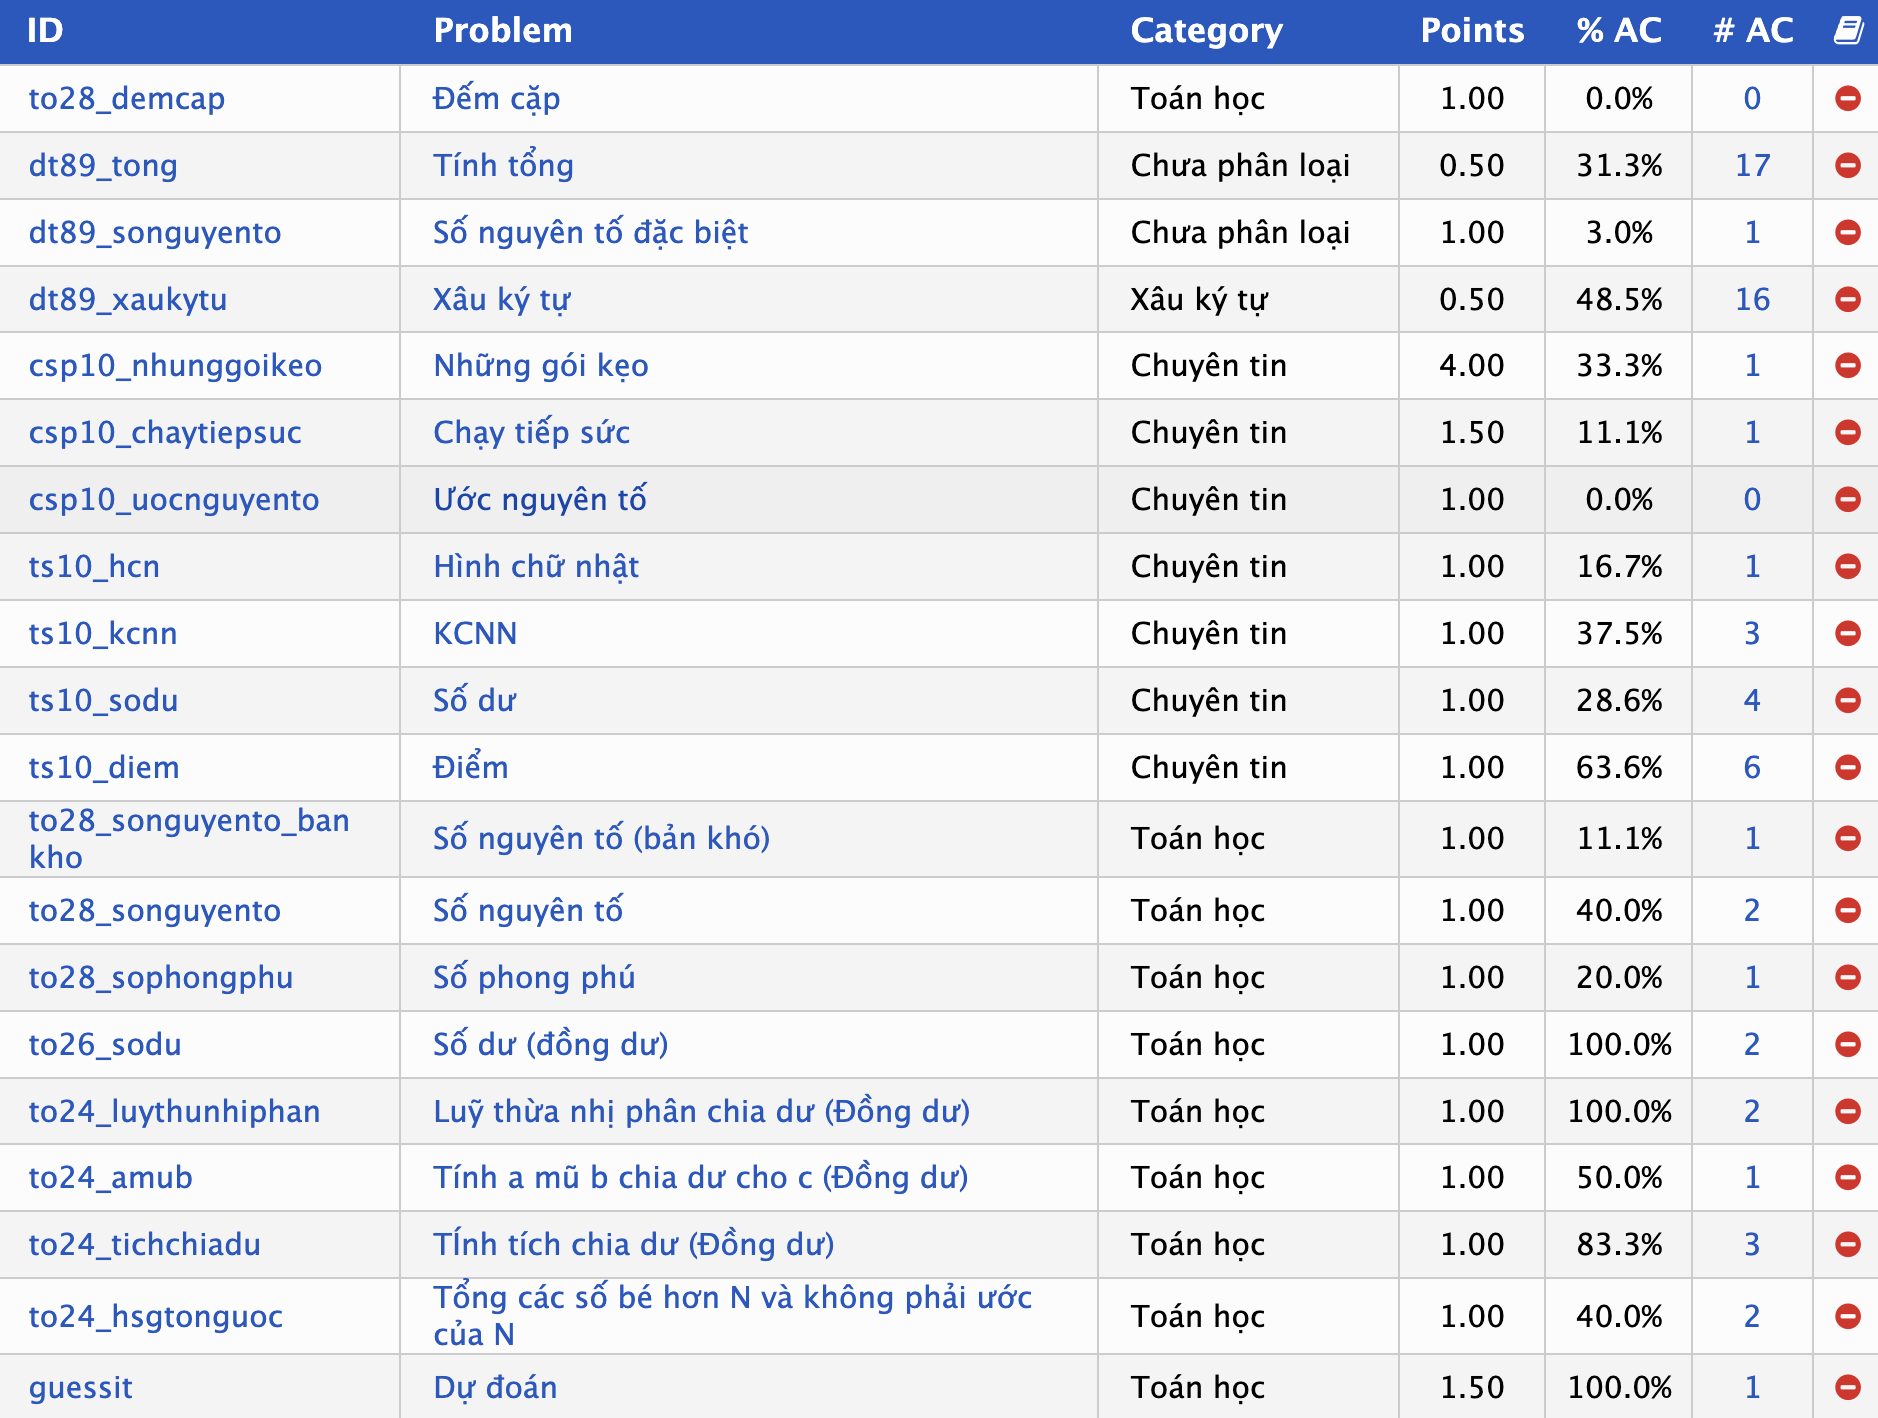The image size is (1878, 1418).
Task: Sort by the % AC column header
Action: tap(1619, 31)
